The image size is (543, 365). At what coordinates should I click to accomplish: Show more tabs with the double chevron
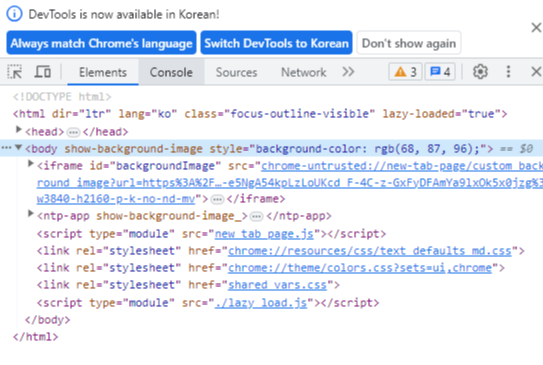click(x=348, y=72)
